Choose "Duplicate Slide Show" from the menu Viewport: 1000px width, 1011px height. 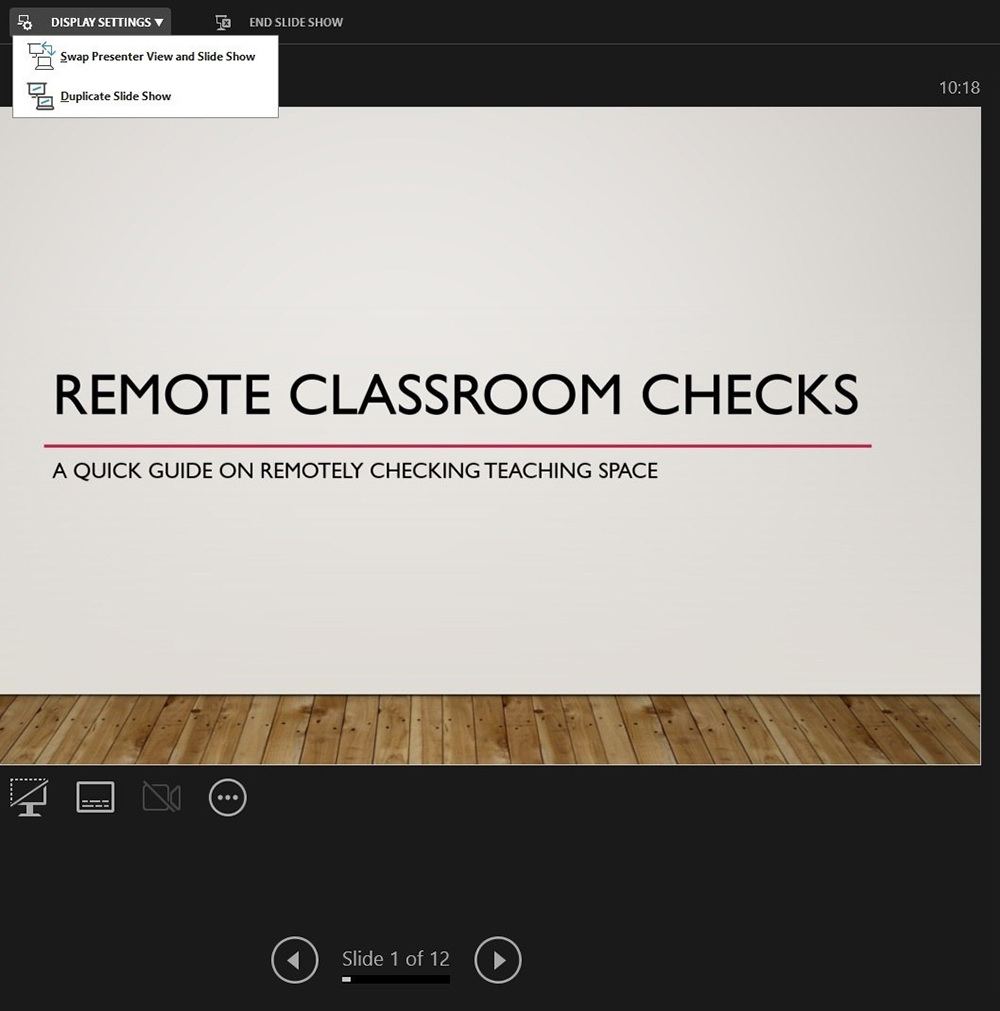click(116, 95)
